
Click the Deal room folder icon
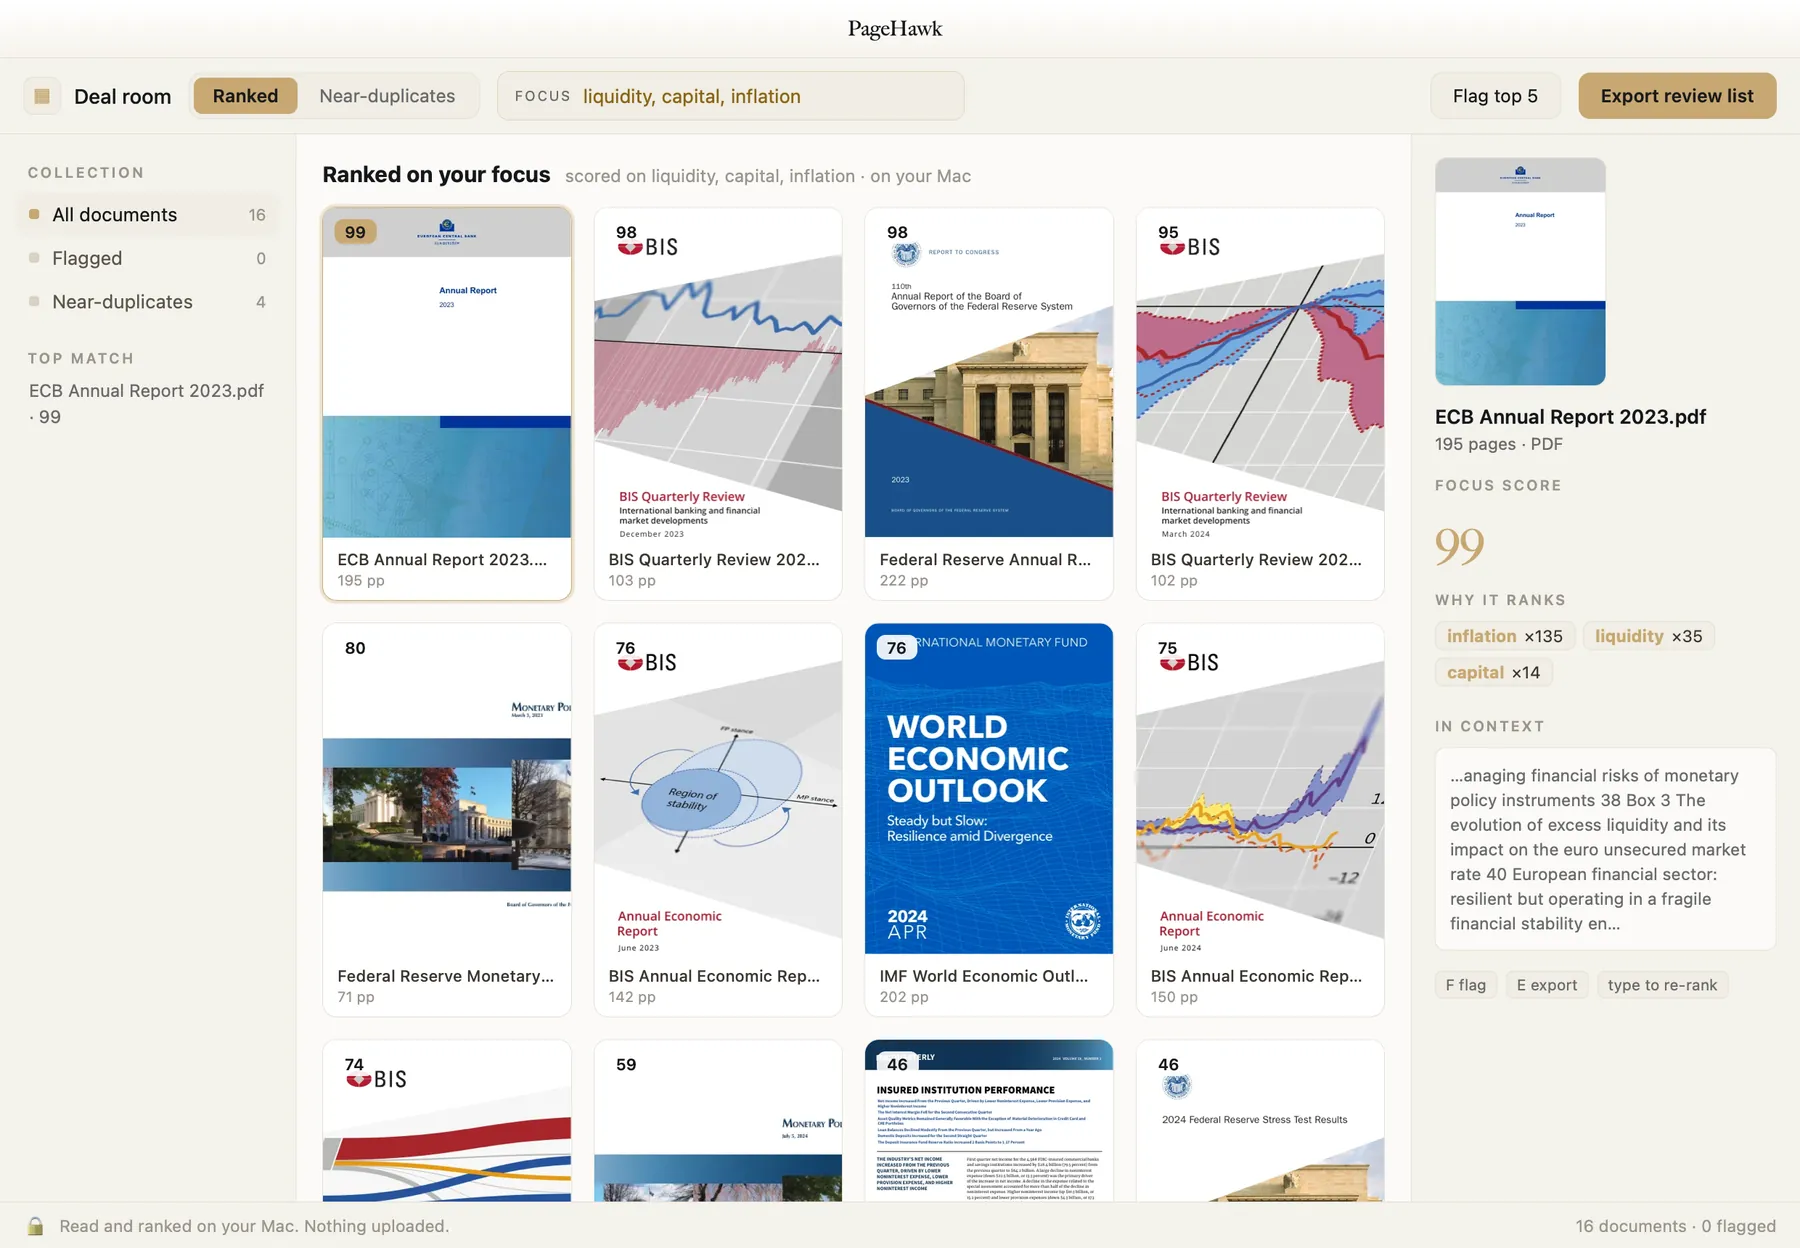pyautogui.click(x=42, y=96)
